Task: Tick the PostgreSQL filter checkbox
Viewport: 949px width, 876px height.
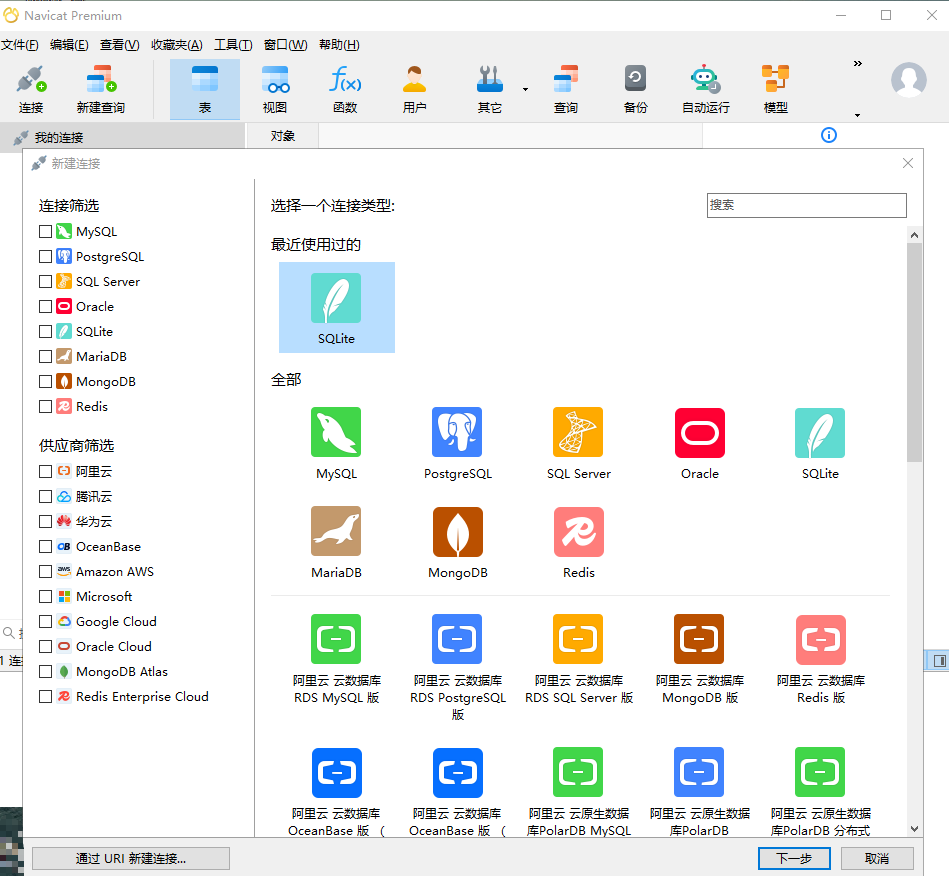Action: [45, 257]
